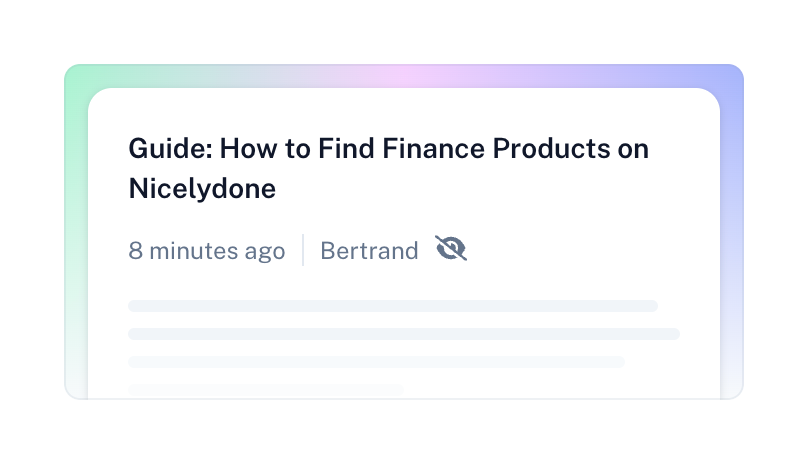Screen dimensions: 808x464
Task: Select the second, longest placeholder line
Action: (x=403, y=334)
